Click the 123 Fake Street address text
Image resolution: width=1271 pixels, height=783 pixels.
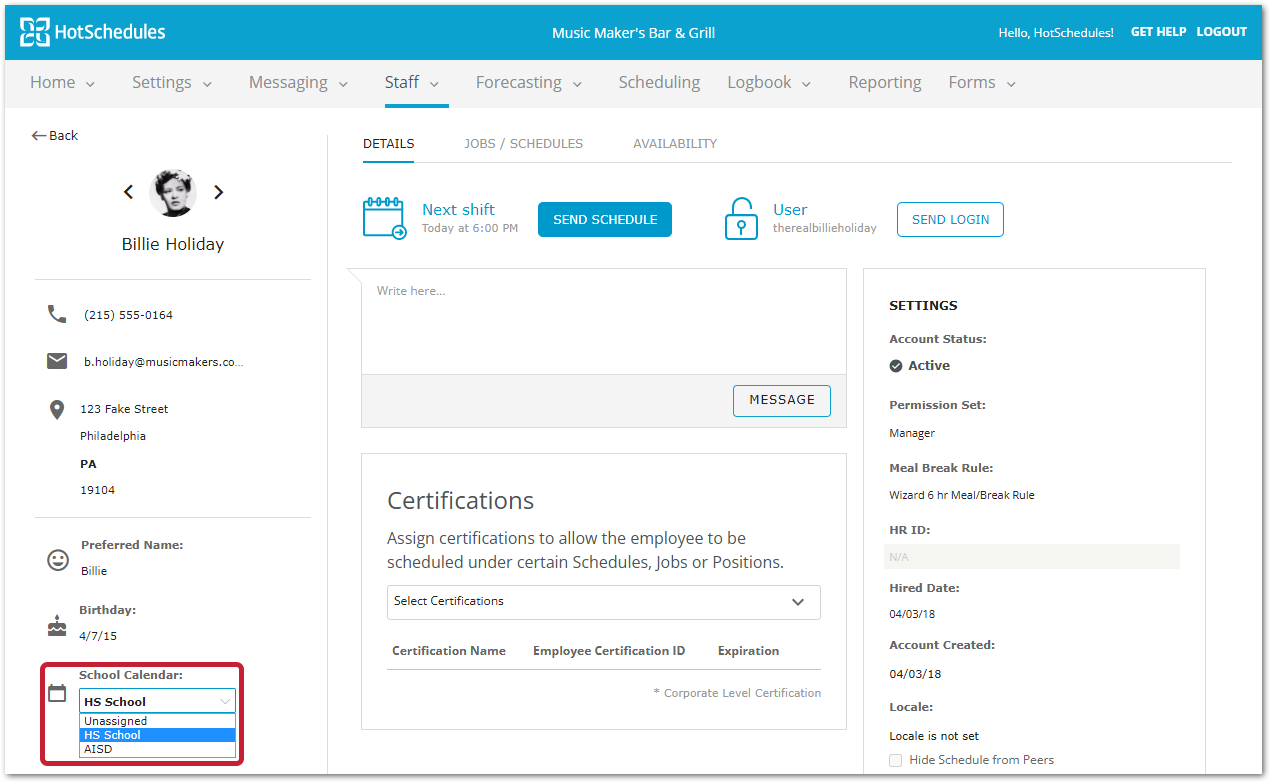[x=124, y=409]
